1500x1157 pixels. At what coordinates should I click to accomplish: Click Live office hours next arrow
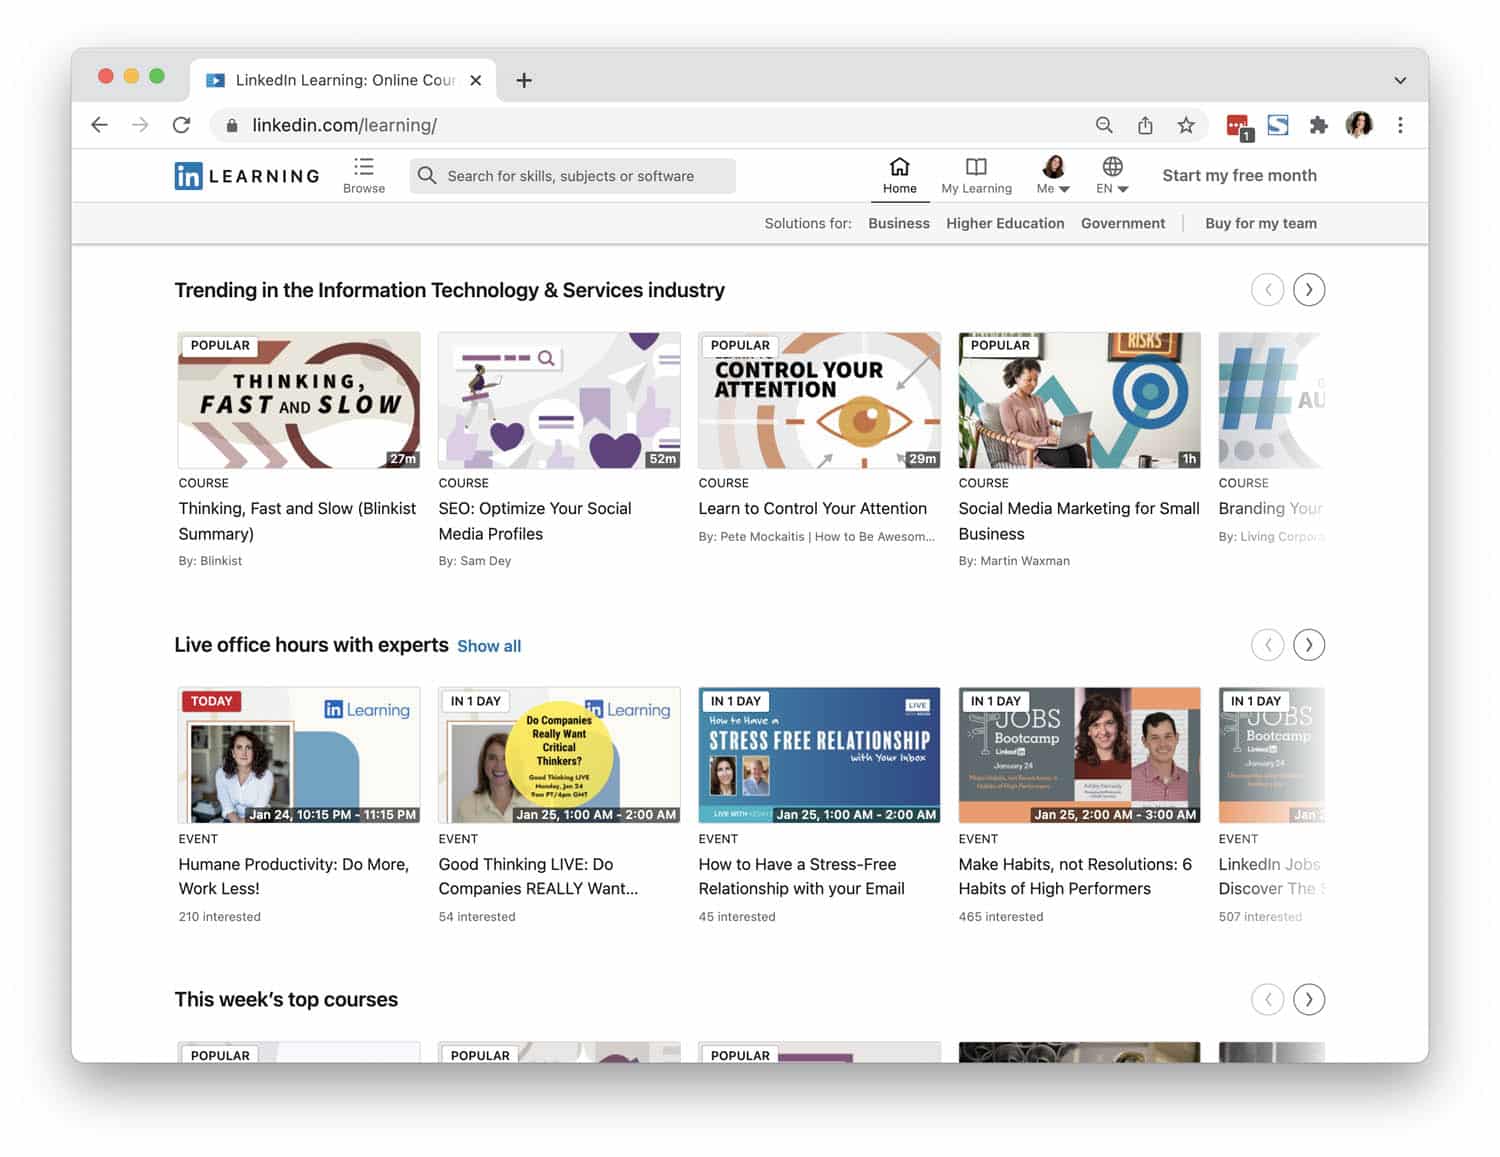1309,645
